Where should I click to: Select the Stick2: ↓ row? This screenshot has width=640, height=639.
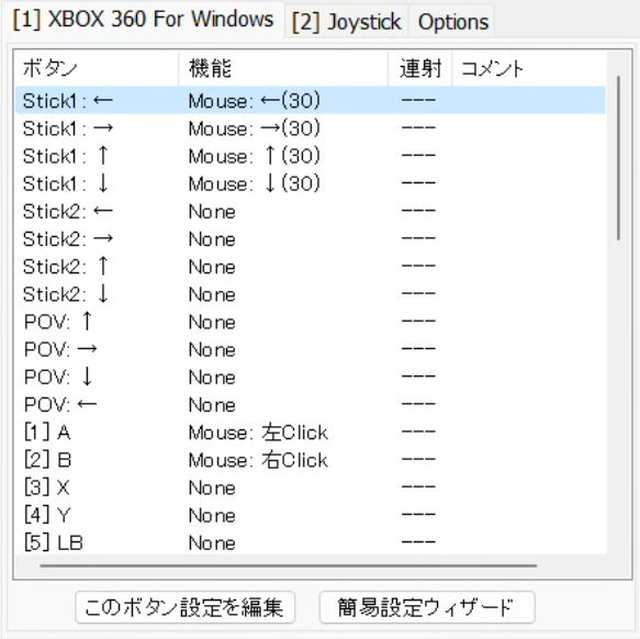tap(310, 294)
